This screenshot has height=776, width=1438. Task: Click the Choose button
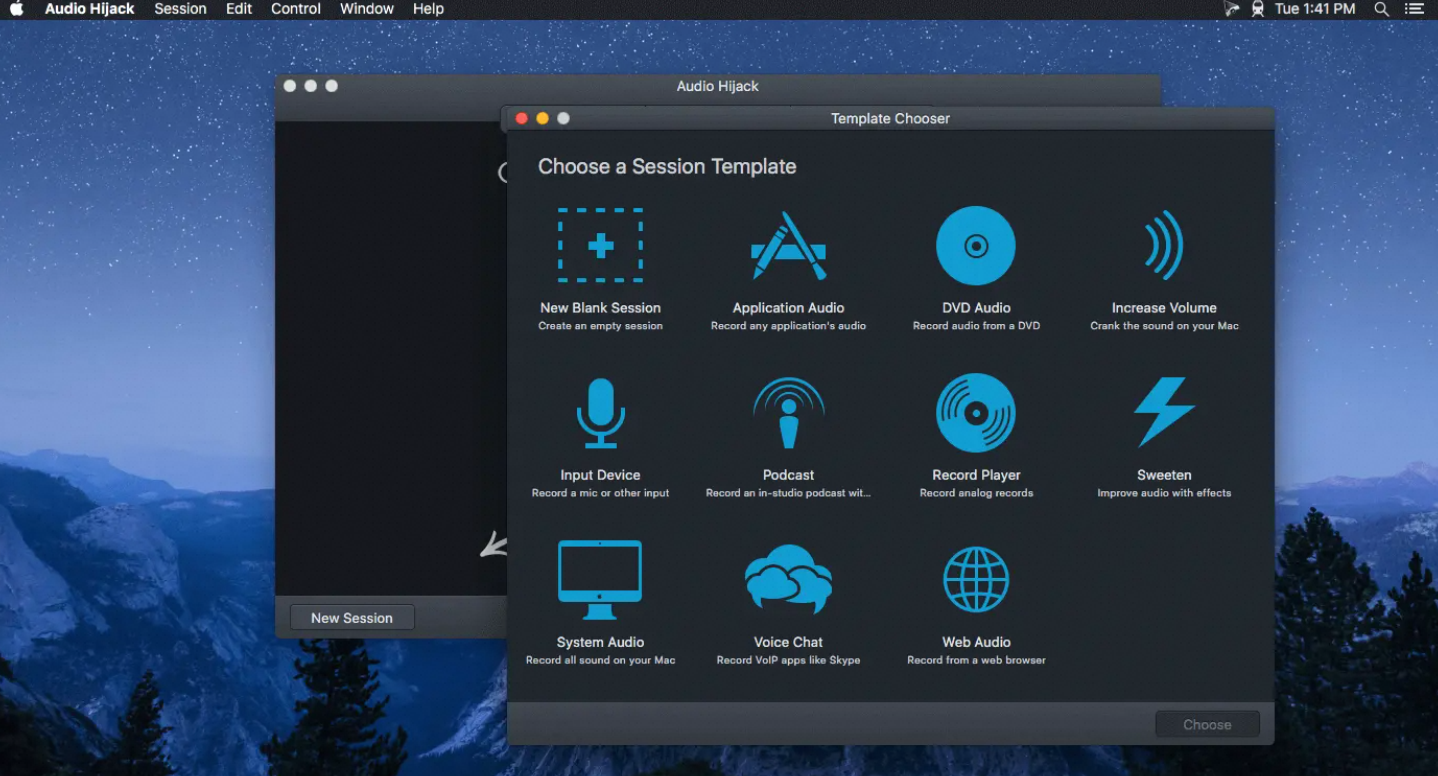pyautogui.click(x=1207, y=725)
